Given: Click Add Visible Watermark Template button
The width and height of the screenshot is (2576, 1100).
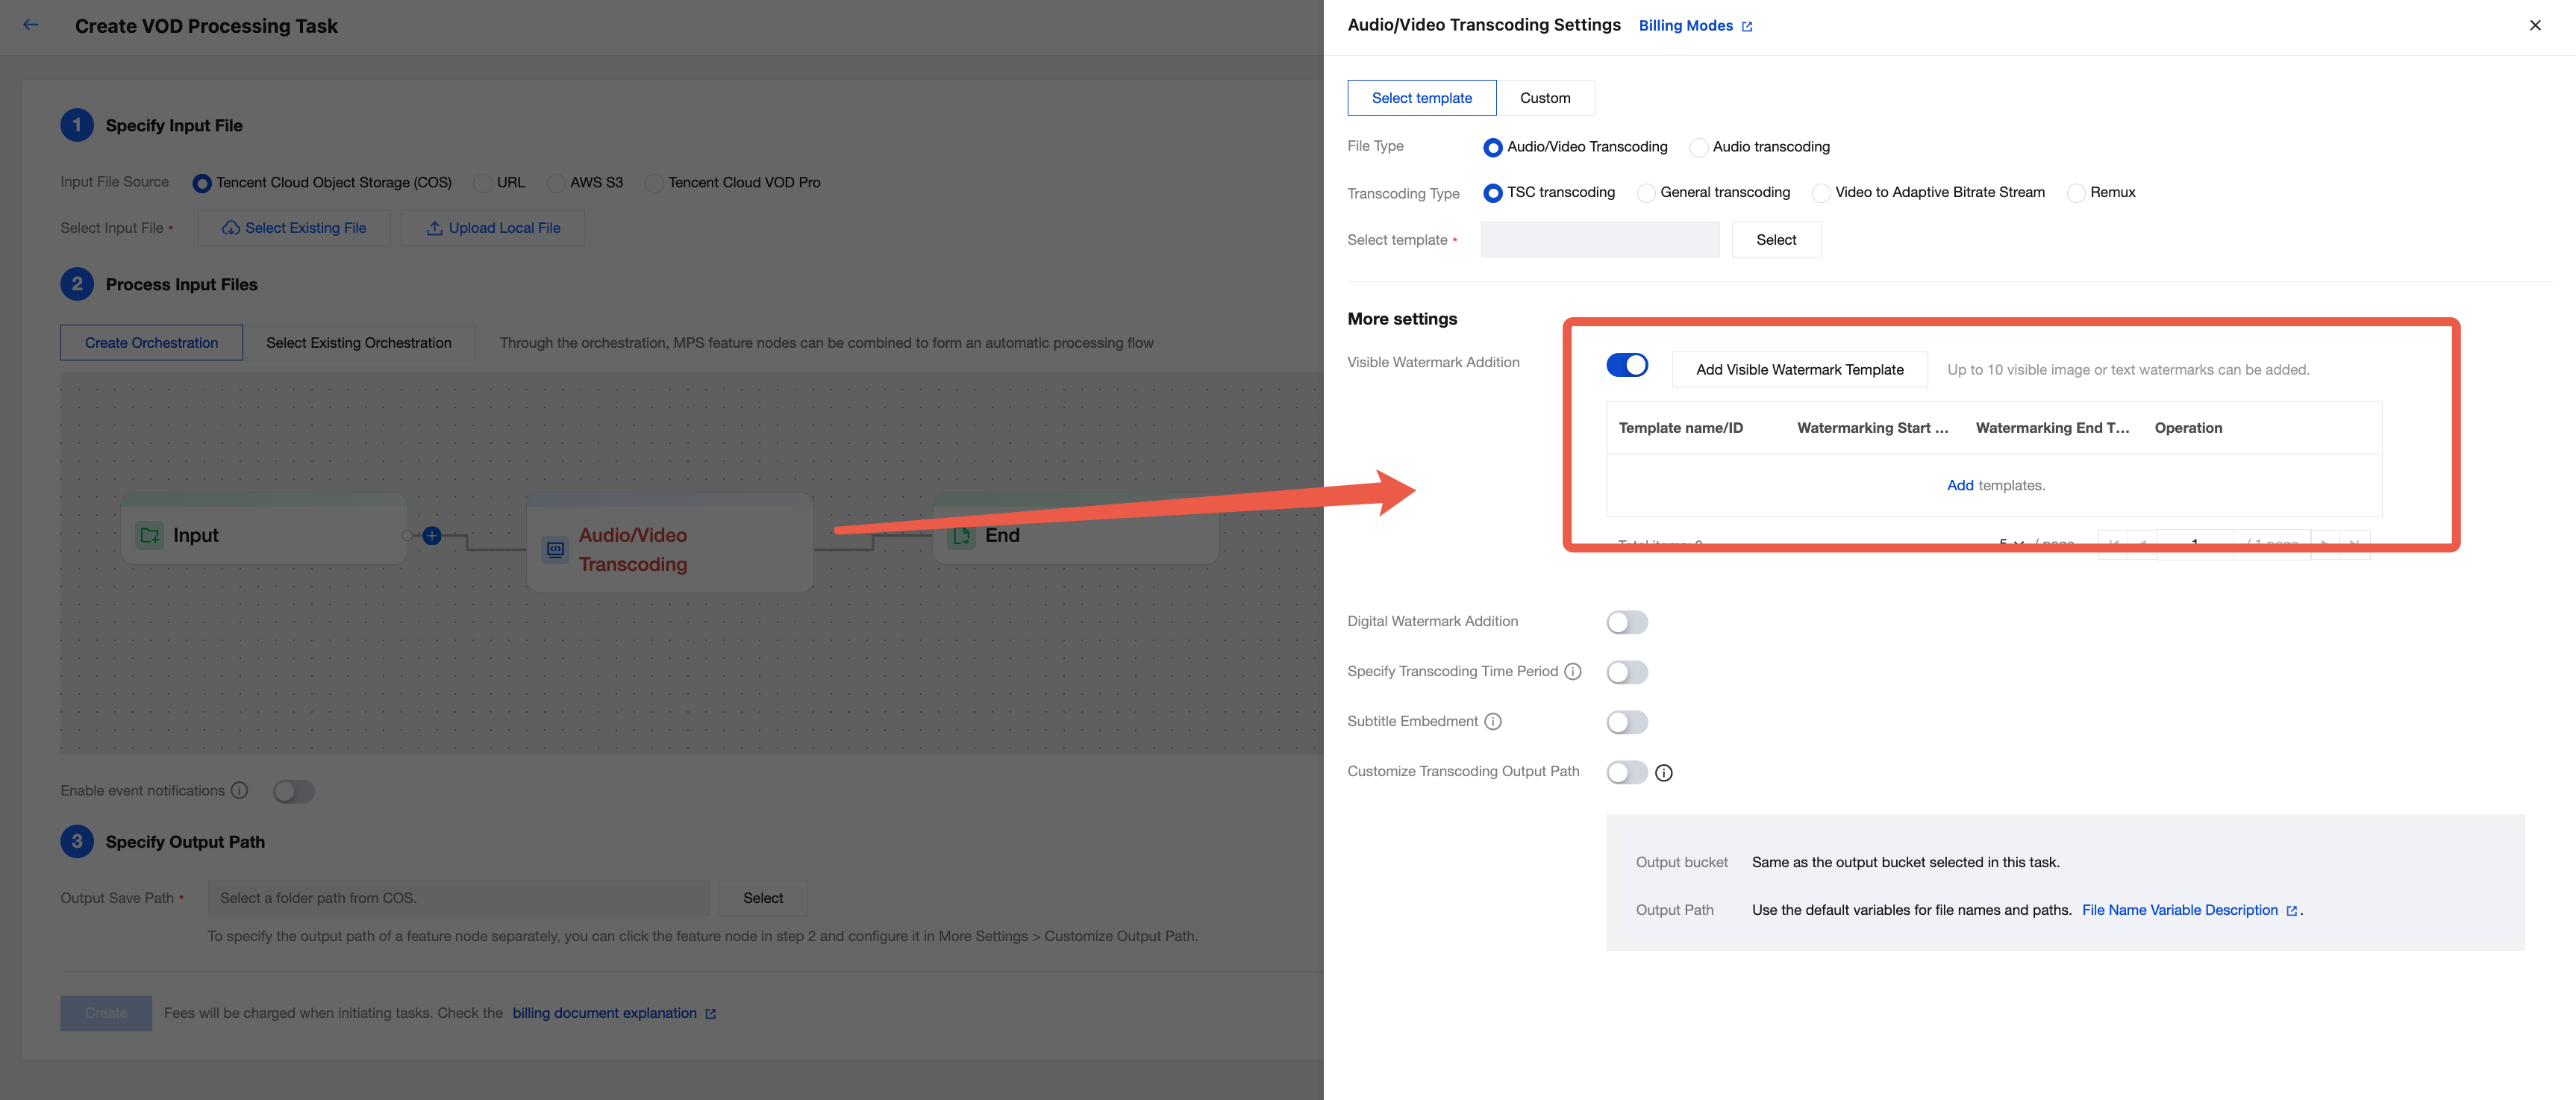Looking at the screenshot, I should click(x=1799, y=369).
